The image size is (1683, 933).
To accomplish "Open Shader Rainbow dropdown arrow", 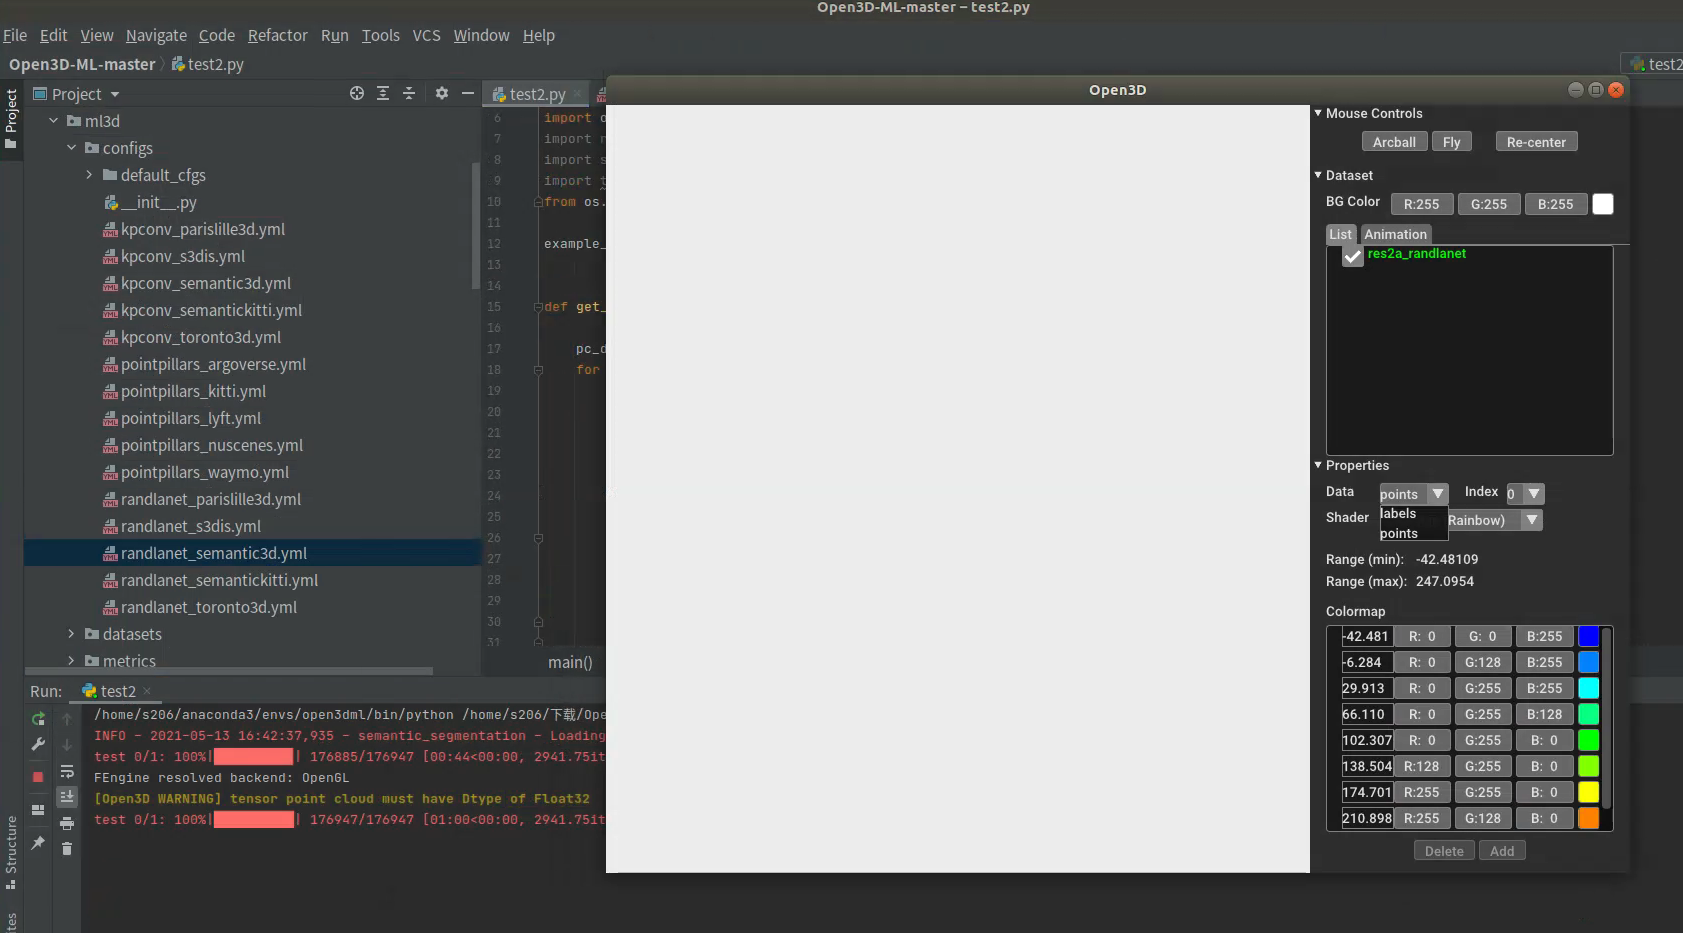I will click(x=1532, y=519).
